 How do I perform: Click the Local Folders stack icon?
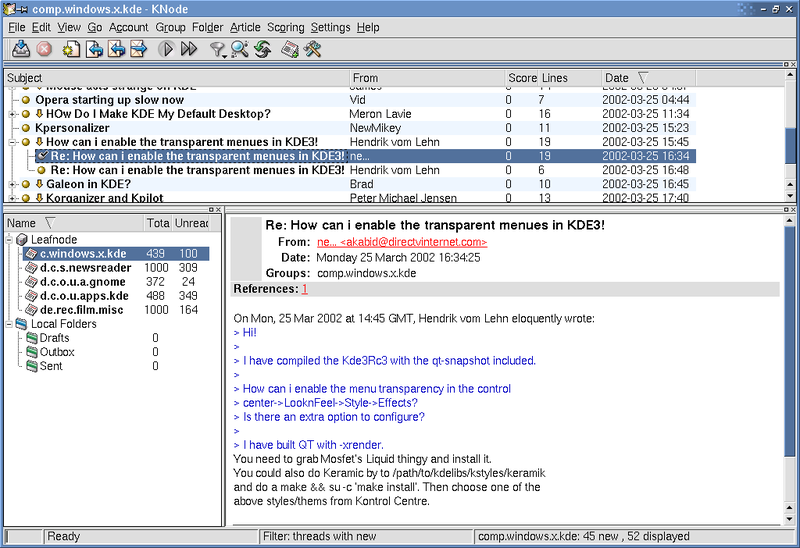click(x=21, y=323)
